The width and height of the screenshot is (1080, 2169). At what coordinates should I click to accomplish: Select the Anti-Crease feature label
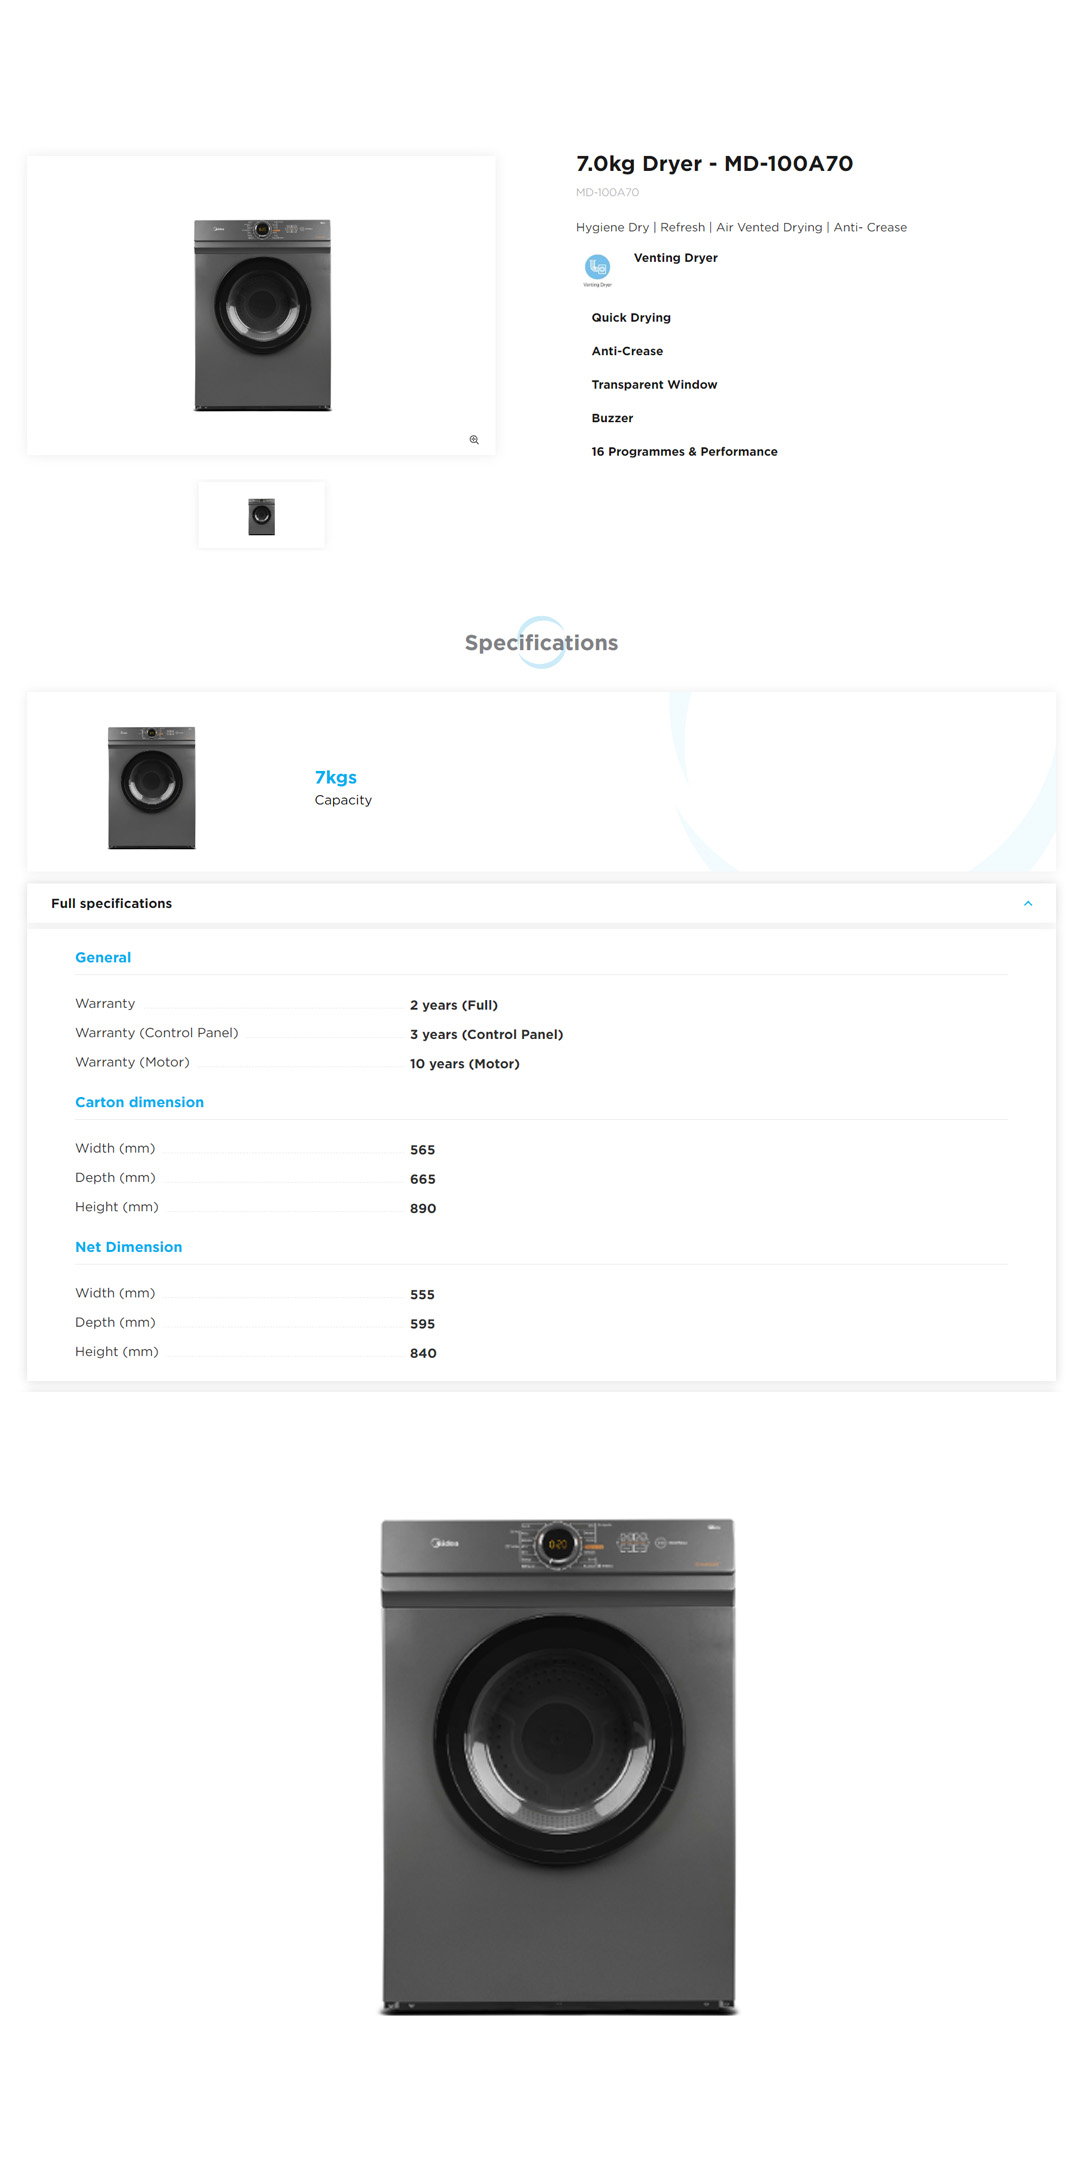point(627,352)
